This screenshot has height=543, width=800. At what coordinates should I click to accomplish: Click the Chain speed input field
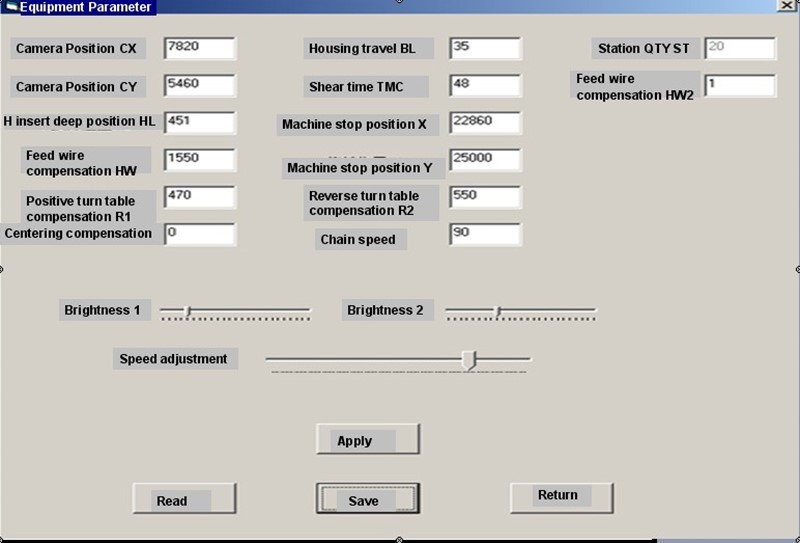[485, 235]
